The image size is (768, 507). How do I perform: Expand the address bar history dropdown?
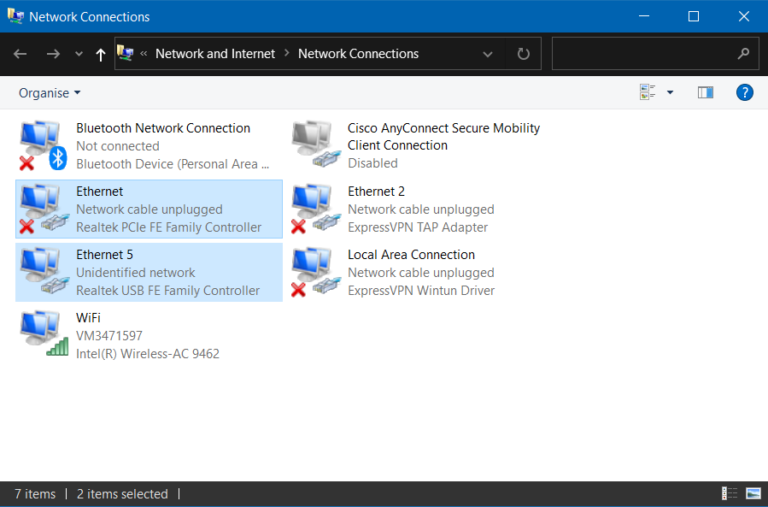pyautogui.click(x=488, y=54)
